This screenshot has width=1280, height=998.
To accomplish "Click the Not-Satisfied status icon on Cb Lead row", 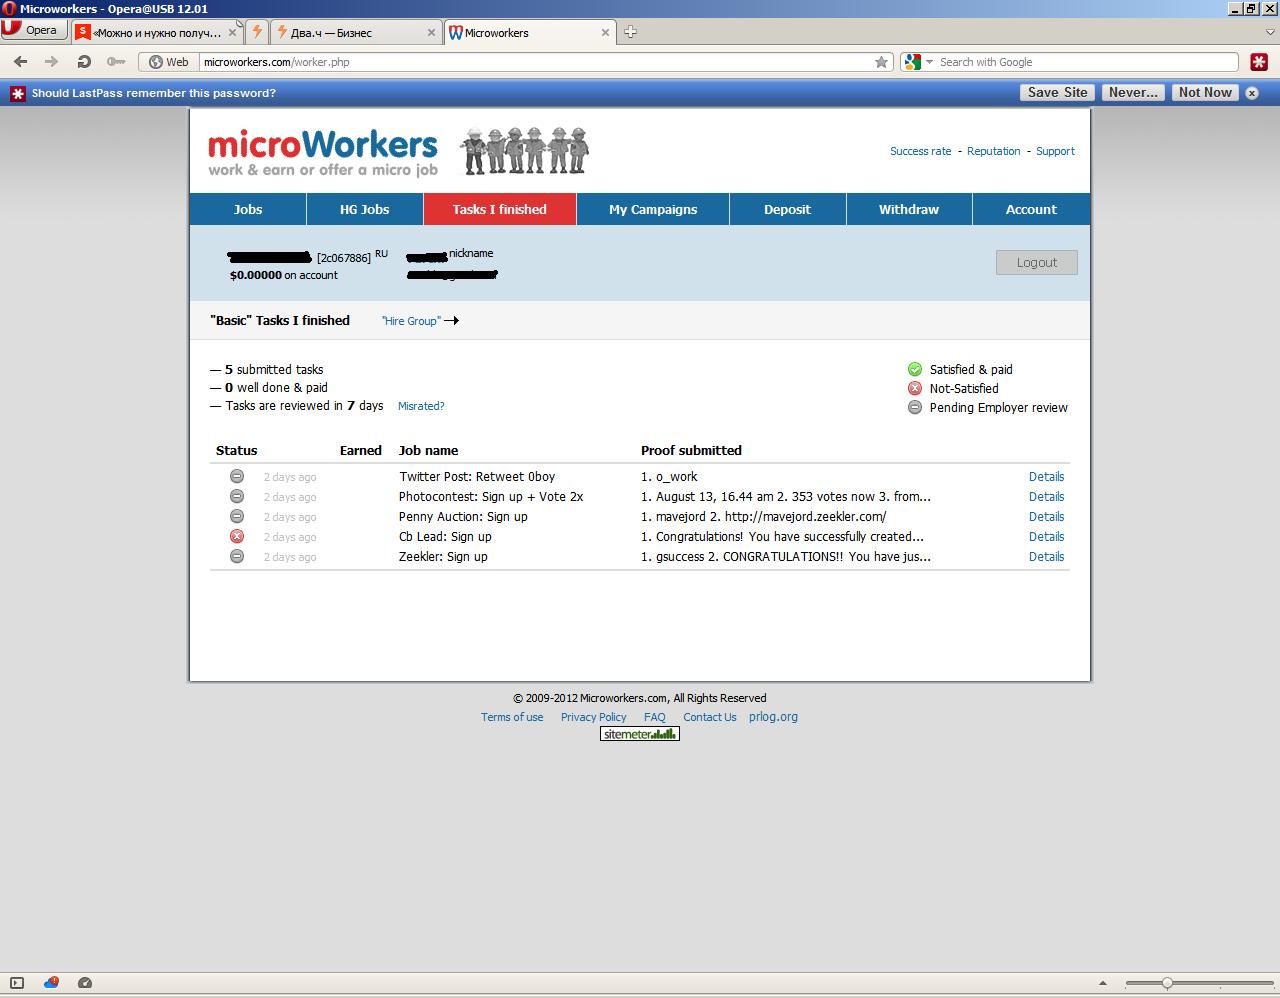I will click(x=237, y=536).
